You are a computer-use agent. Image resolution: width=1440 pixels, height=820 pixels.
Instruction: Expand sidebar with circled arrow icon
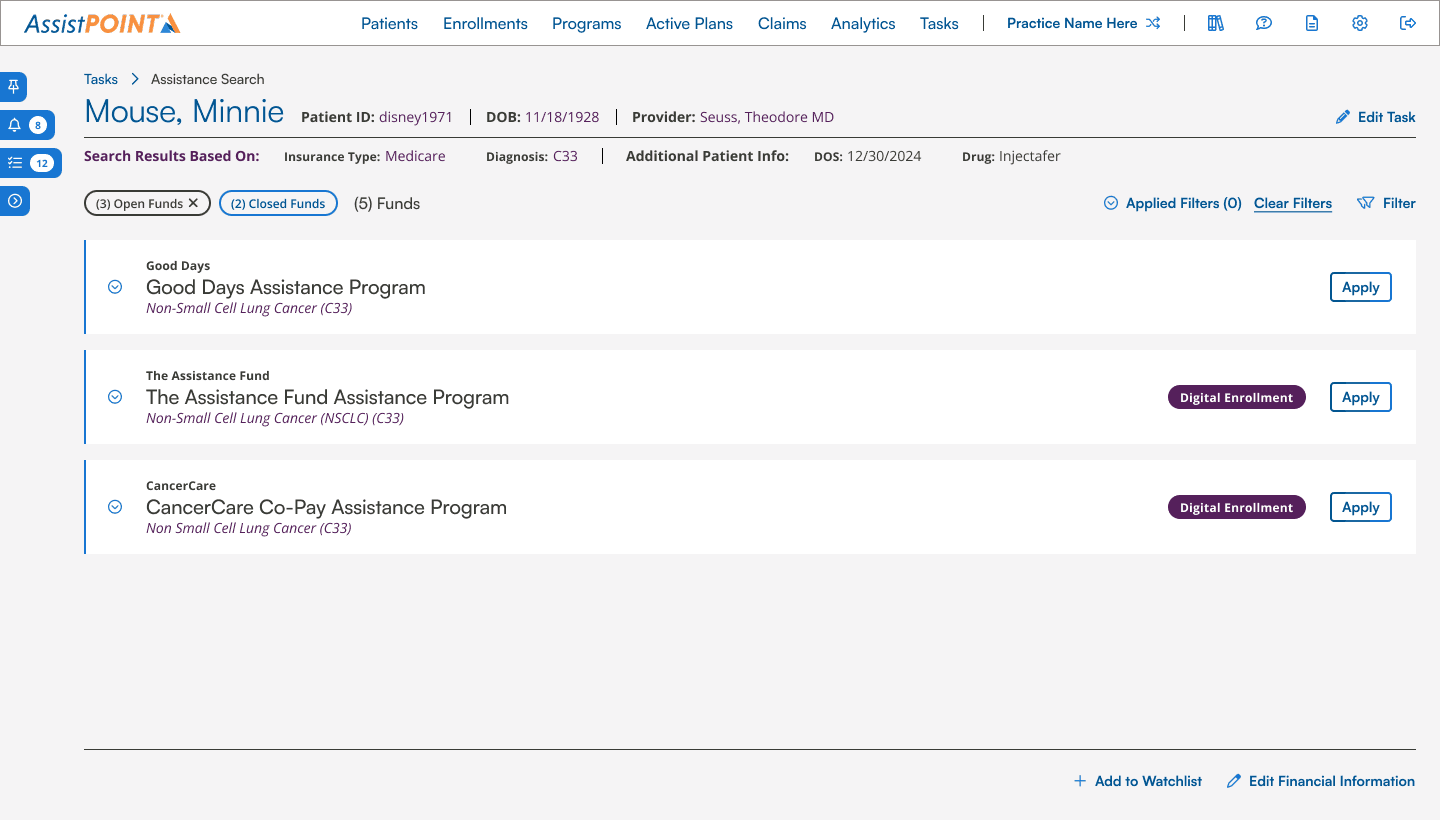tap(14, 201)
